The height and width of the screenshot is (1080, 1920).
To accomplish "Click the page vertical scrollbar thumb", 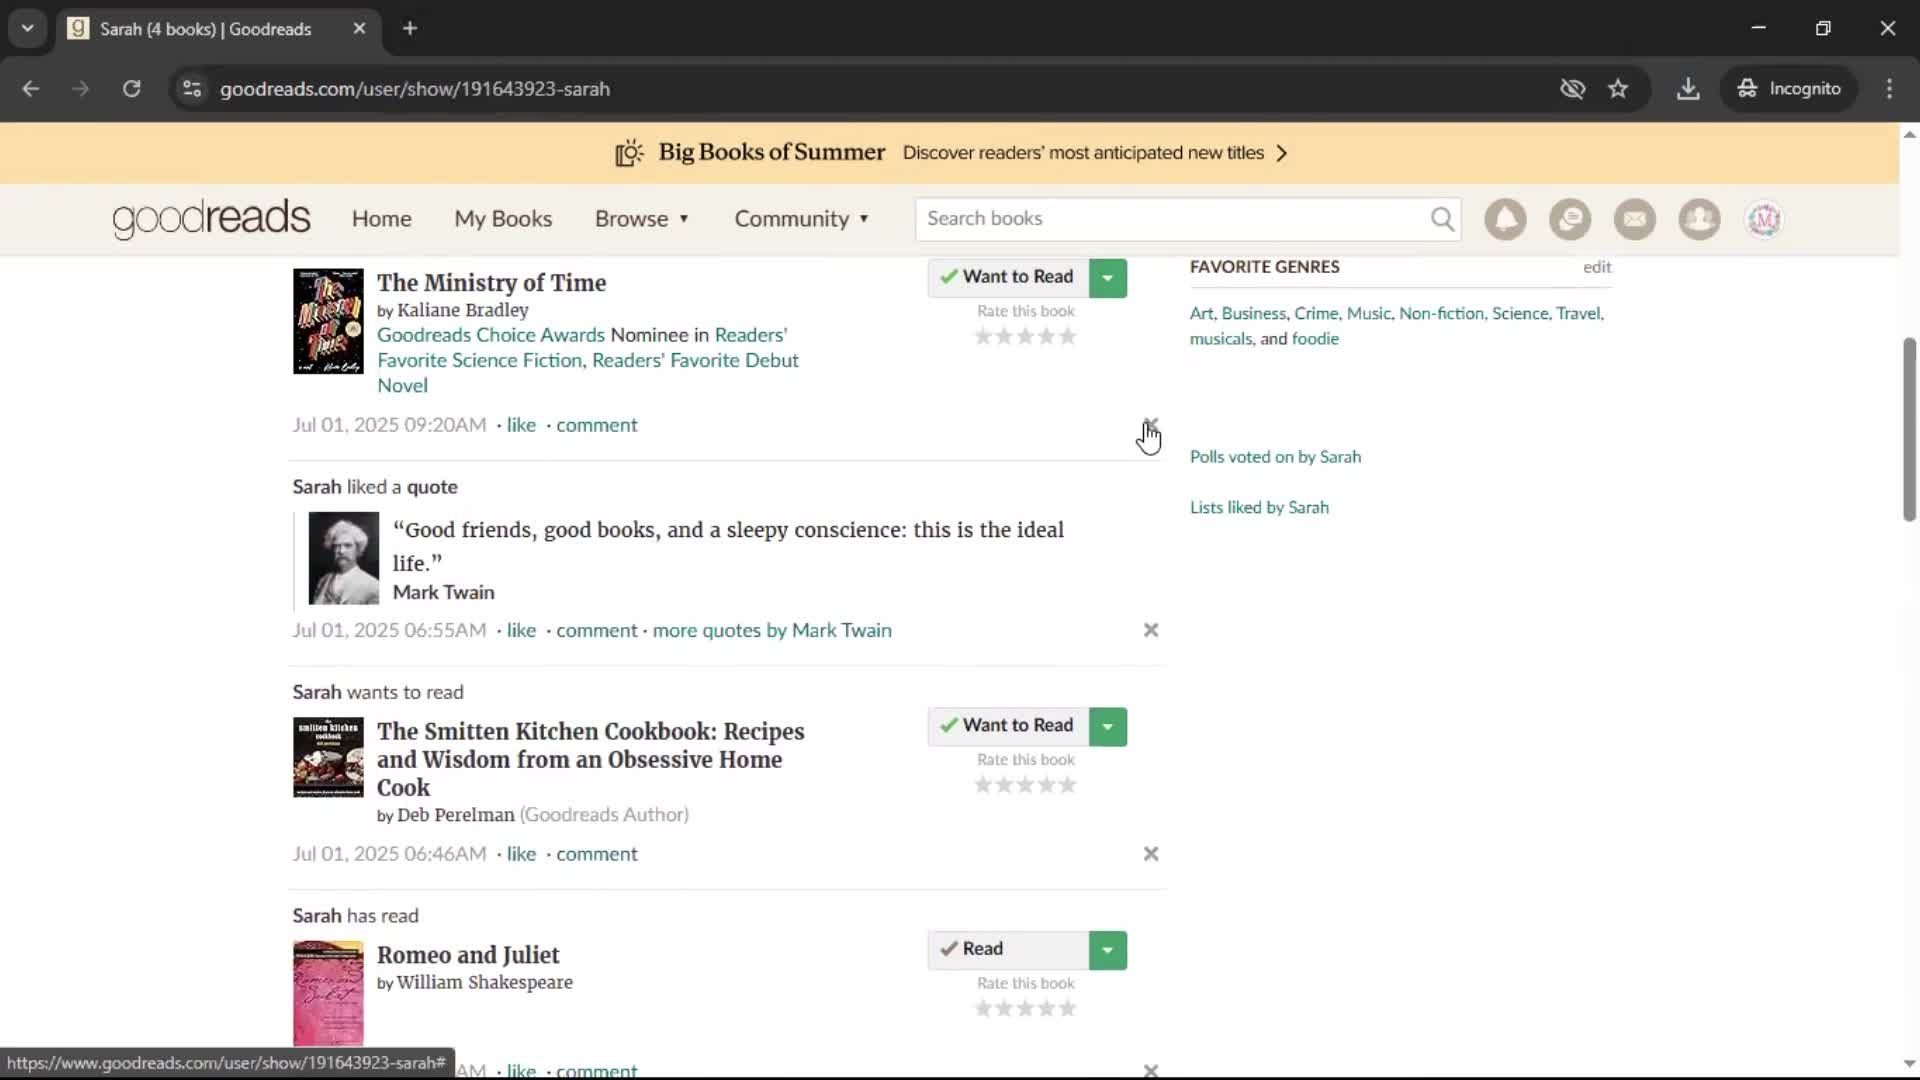I will click(x=1909, y=429).
